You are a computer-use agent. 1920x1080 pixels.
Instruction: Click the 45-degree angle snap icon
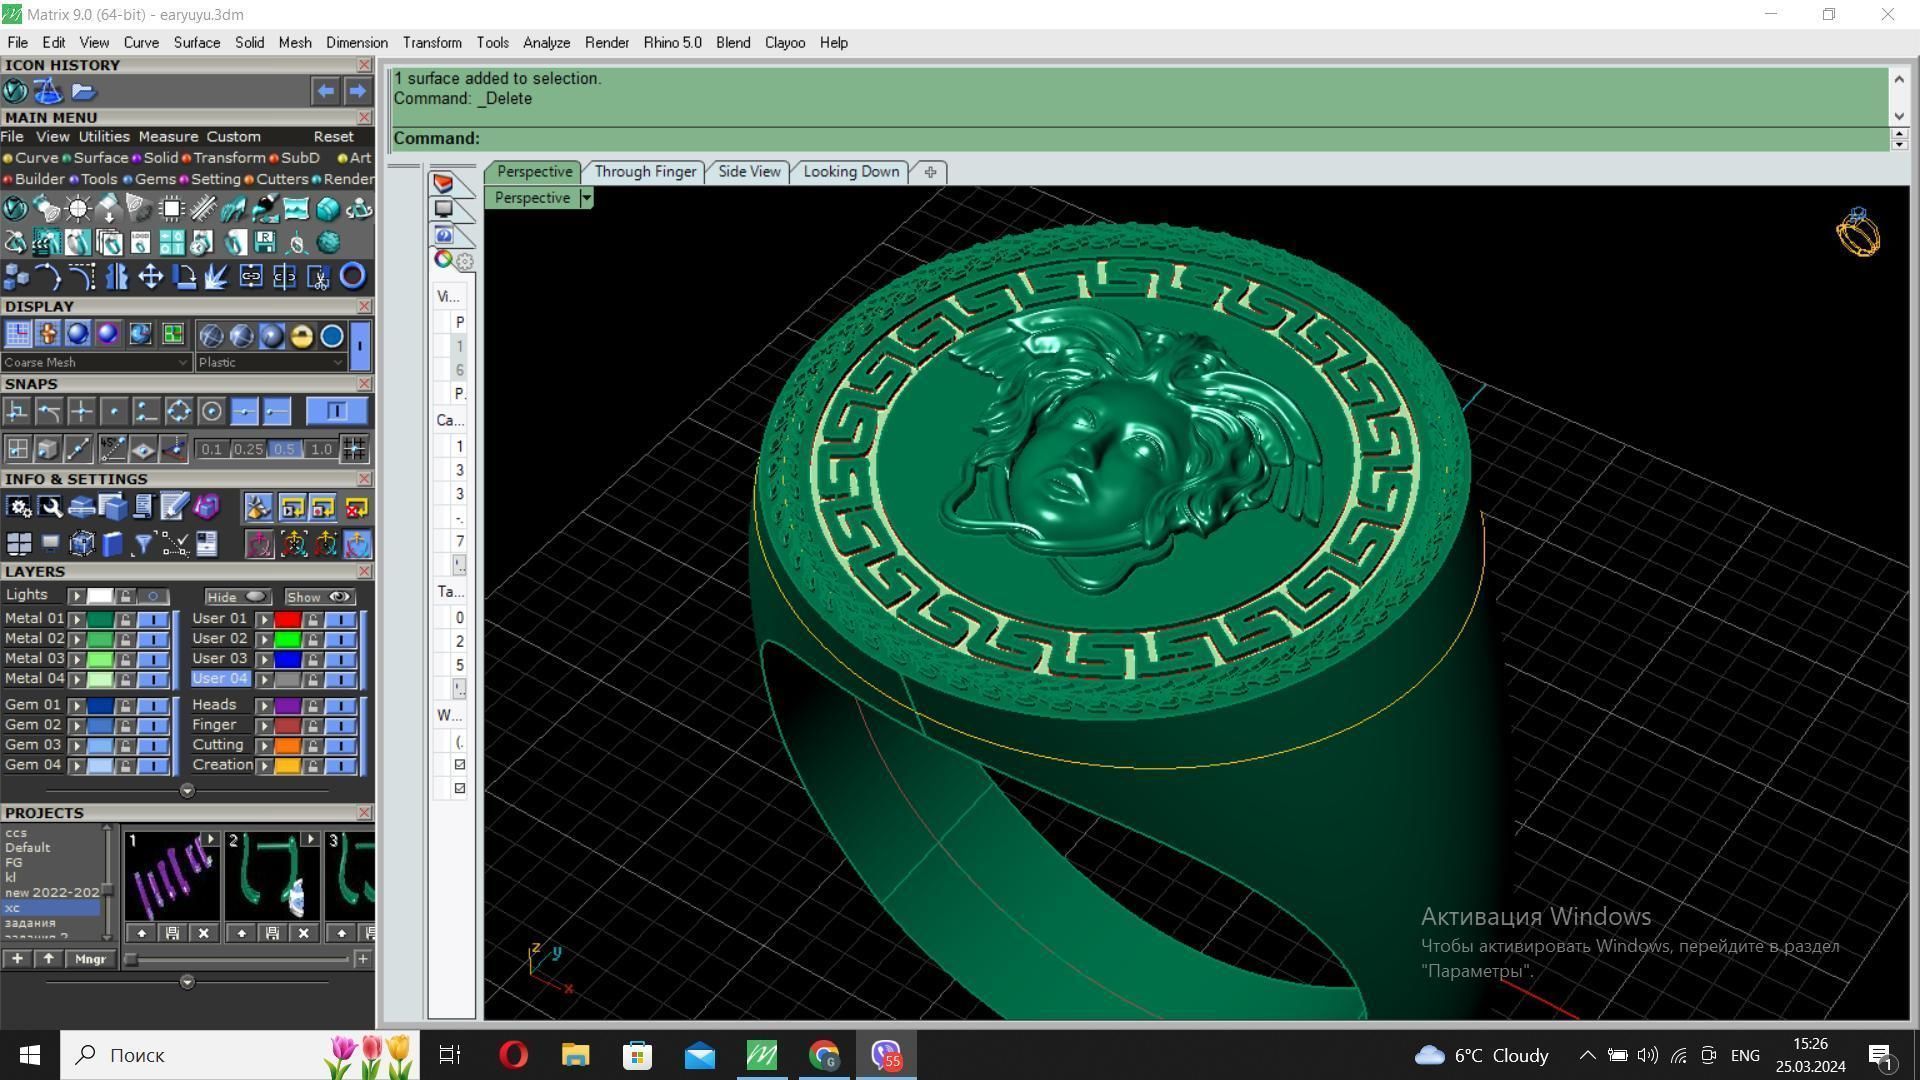click(x=112, y=449)
